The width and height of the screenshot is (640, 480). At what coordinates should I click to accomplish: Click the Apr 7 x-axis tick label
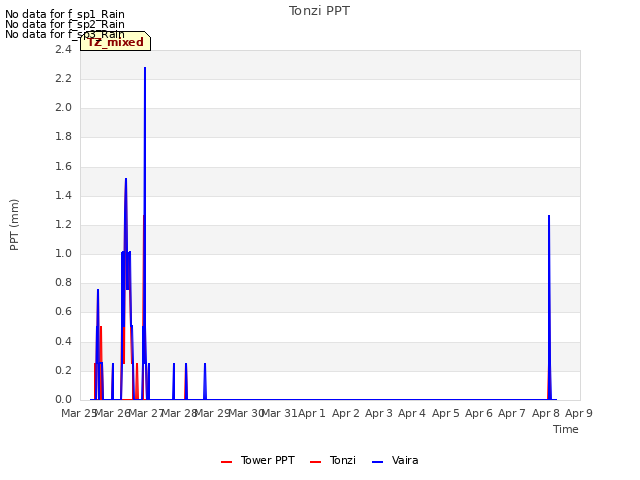pos(512,413)
